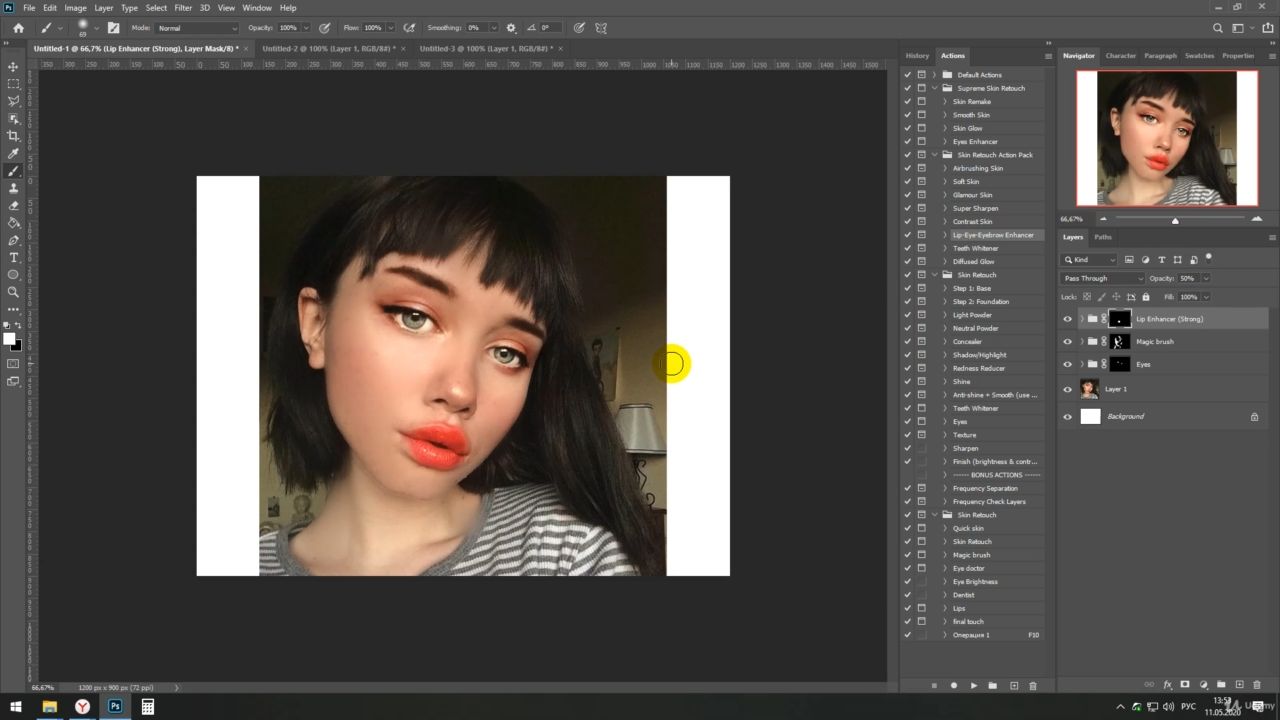Viewport: 1280px width, 720px height.
Task: Select the Airbrushing Skin action
Action: pyautogui.click(x=977, y=168)
